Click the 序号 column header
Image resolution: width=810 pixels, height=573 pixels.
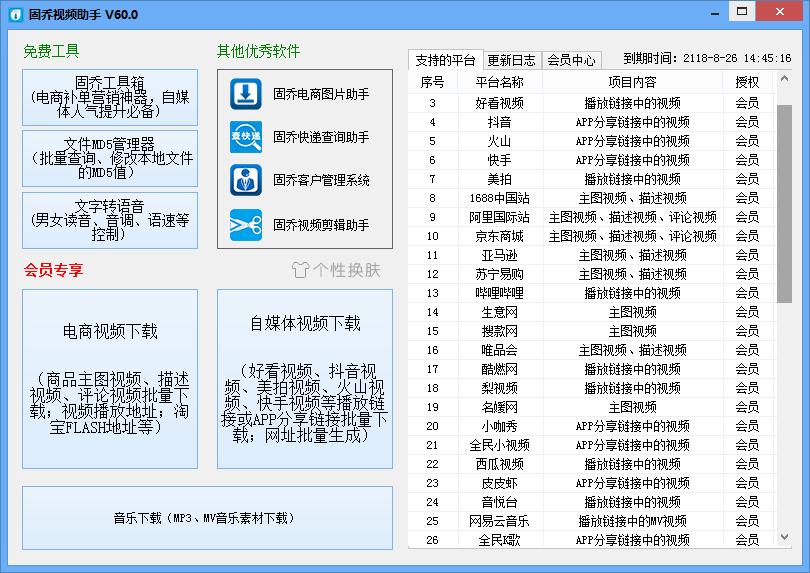pos(432,82)
